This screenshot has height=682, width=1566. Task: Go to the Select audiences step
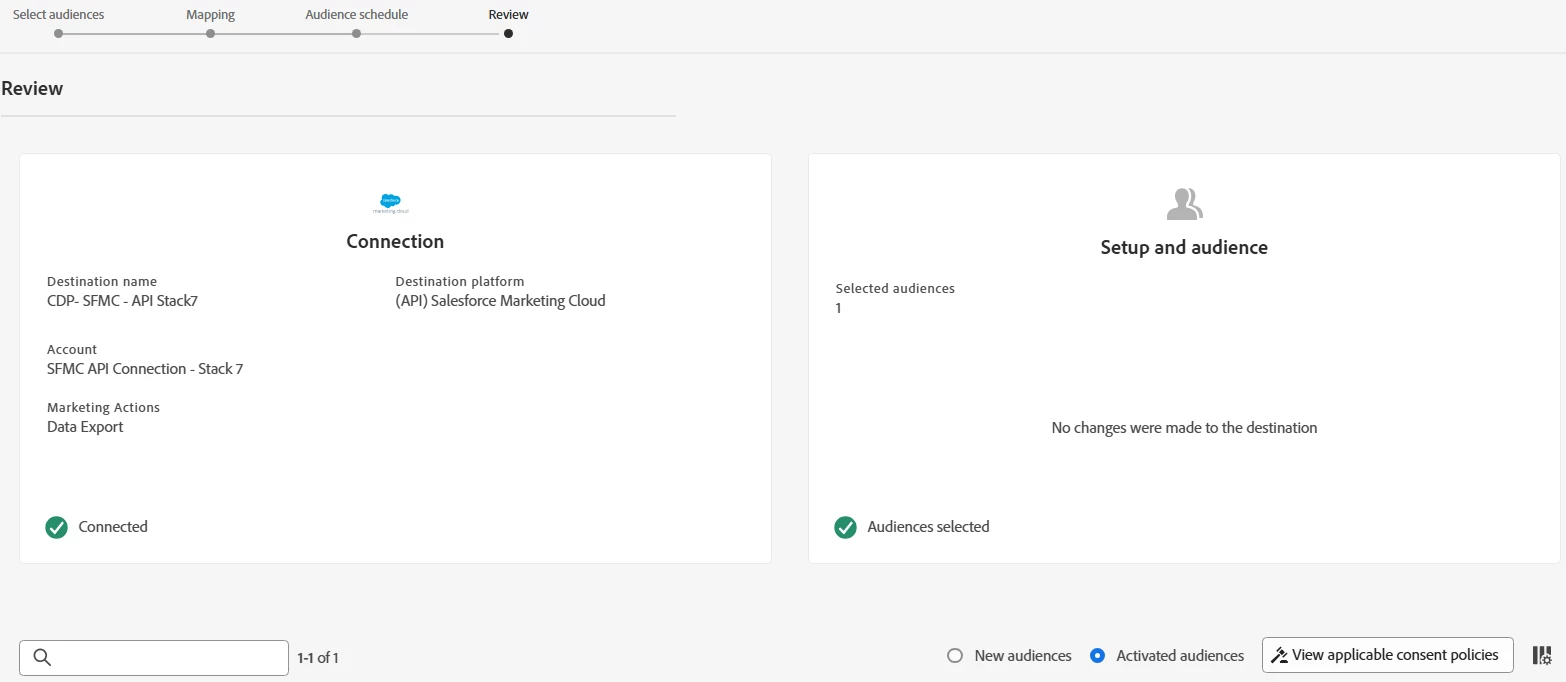[x=58, y=15]
